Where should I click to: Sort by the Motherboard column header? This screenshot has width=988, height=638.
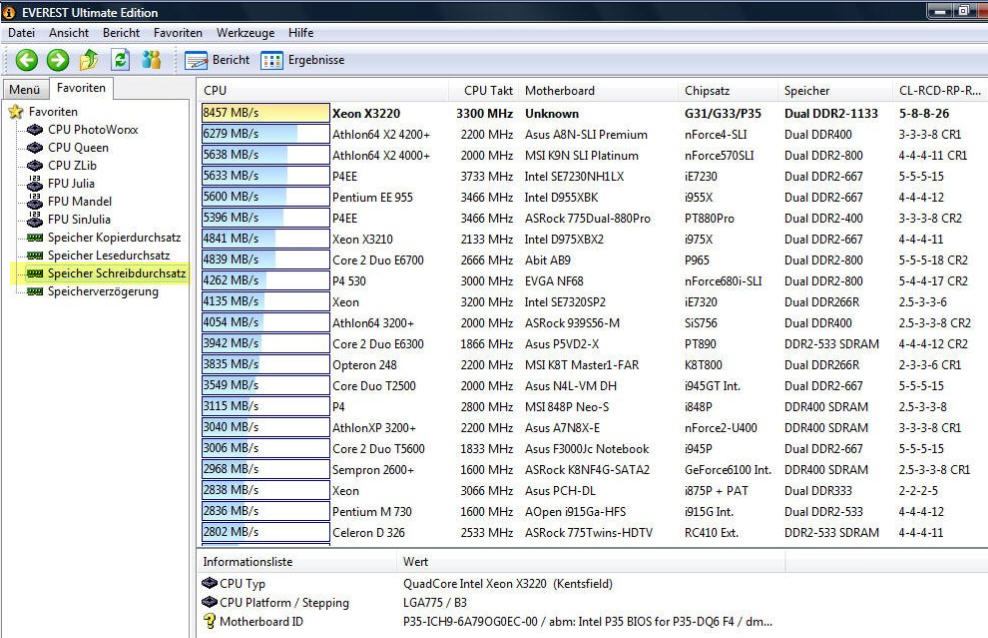(599, 91)
